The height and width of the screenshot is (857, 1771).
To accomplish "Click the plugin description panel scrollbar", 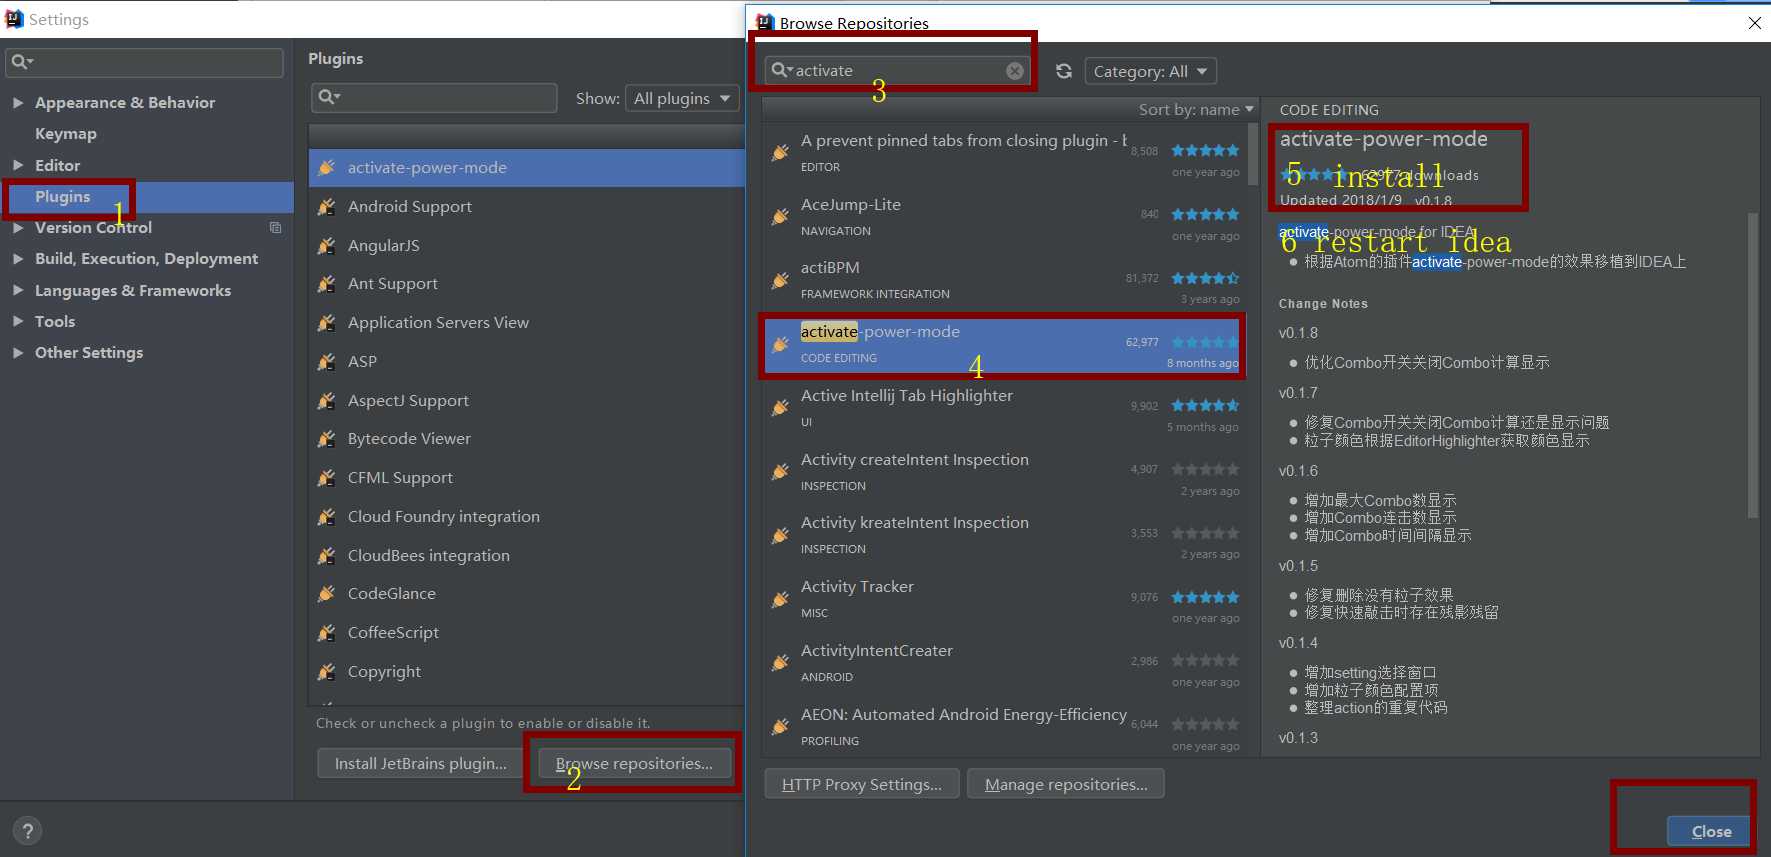I will pyautogui.click(x=1752, y=365).
